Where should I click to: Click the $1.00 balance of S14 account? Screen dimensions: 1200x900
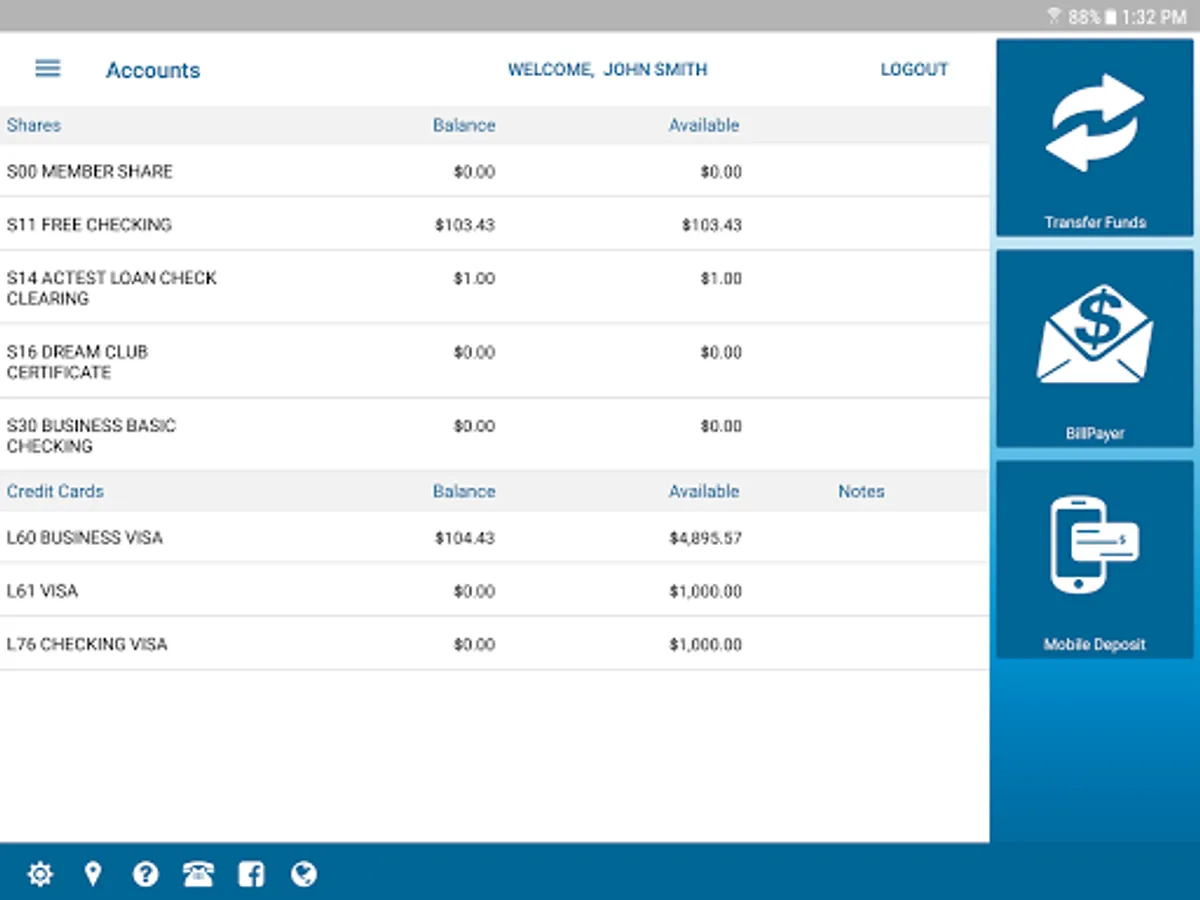(474, 278)
